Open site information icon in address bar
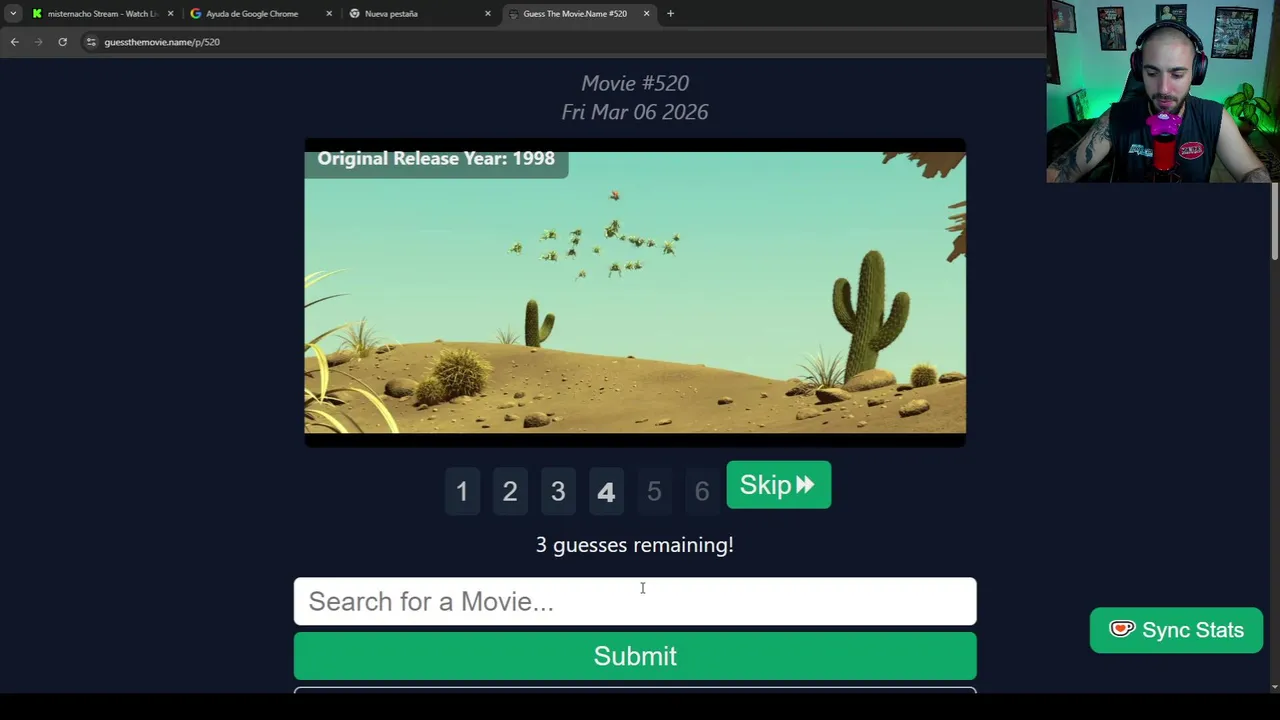Viewport: 1280px width, 720px height. tap(91, 42)
